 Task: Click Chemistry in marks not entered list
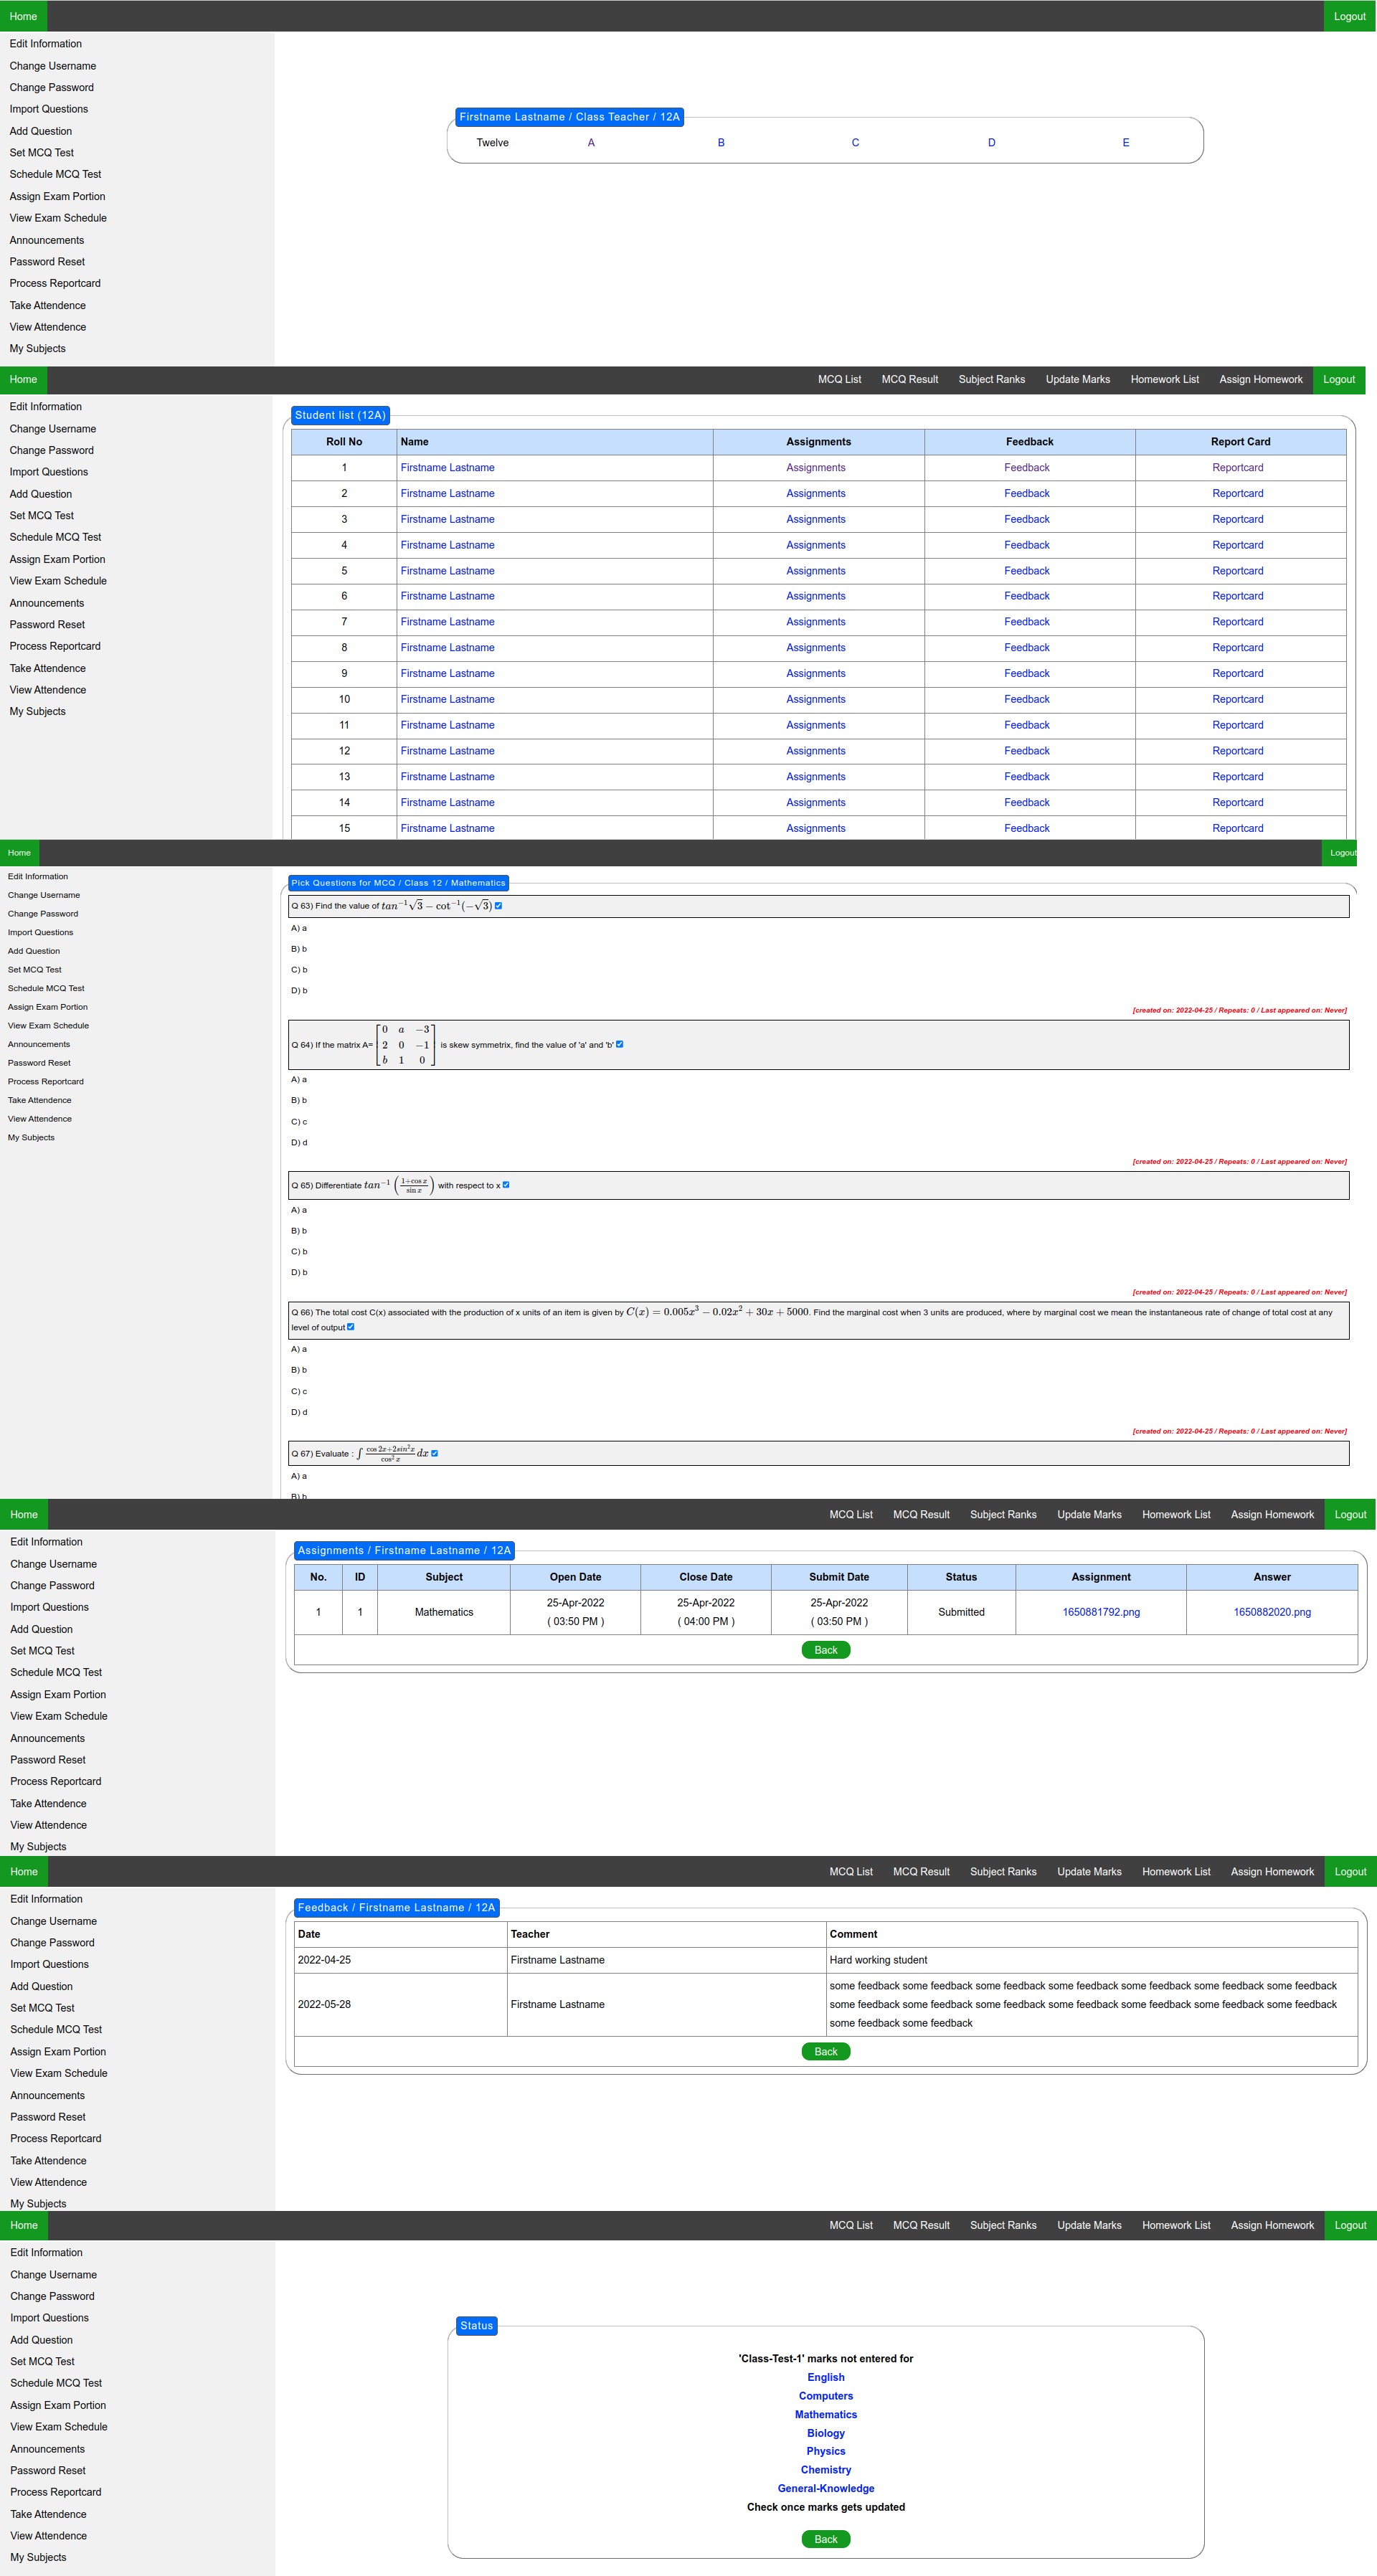click(x=825, y=2470)
